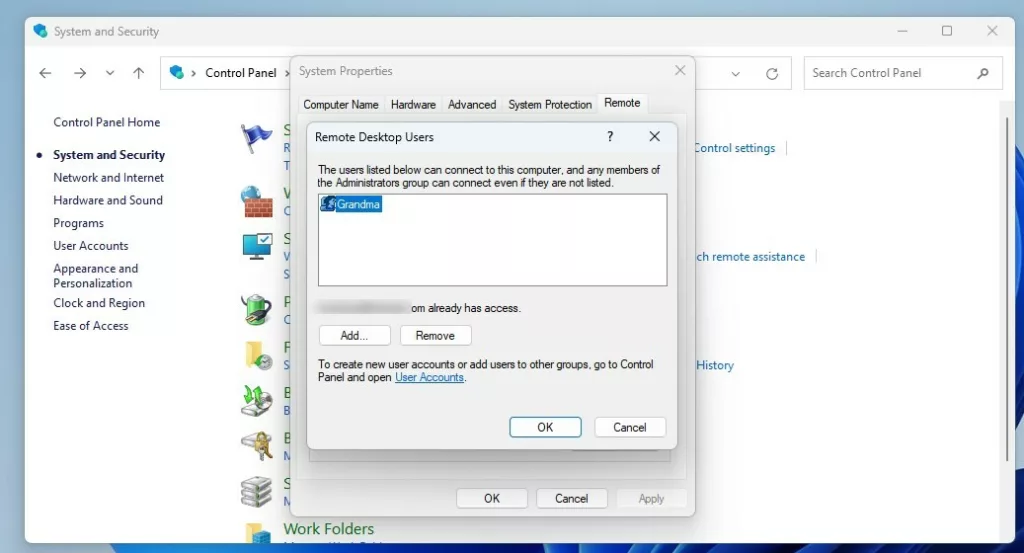Screen dimensions: 1024x553
Task: Click the System monitor icon
Action: click(257, 246)
